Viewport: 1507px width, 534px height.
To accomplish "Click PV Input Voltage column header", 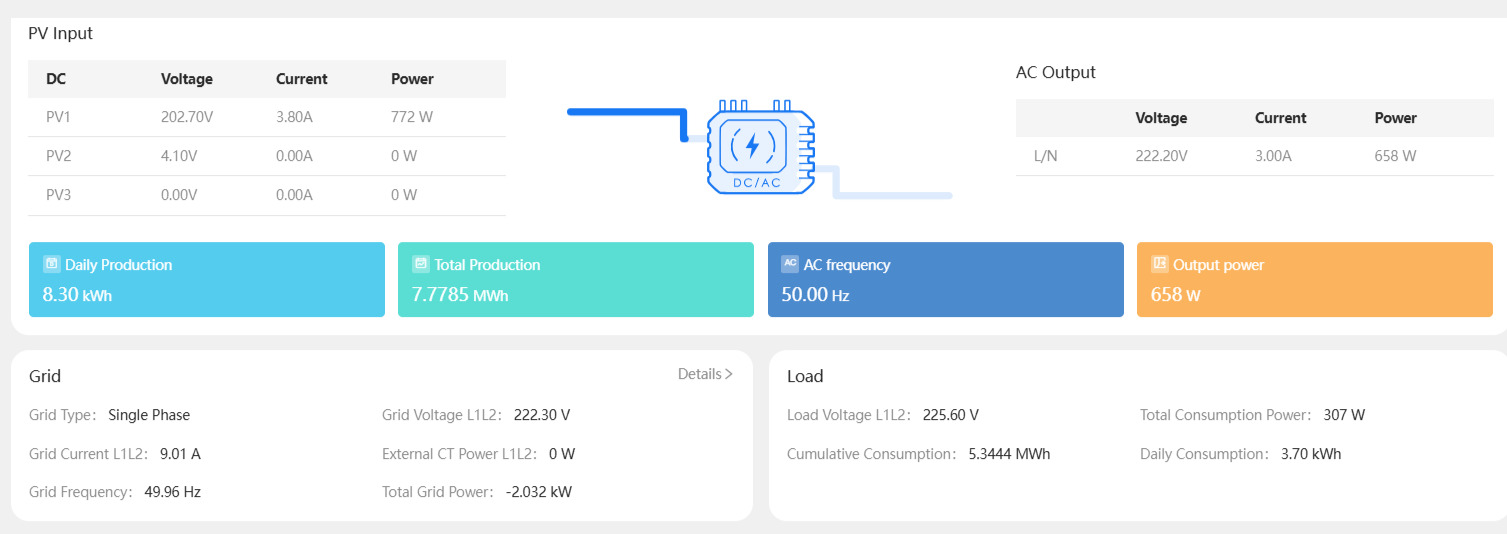I will (187, 79).
